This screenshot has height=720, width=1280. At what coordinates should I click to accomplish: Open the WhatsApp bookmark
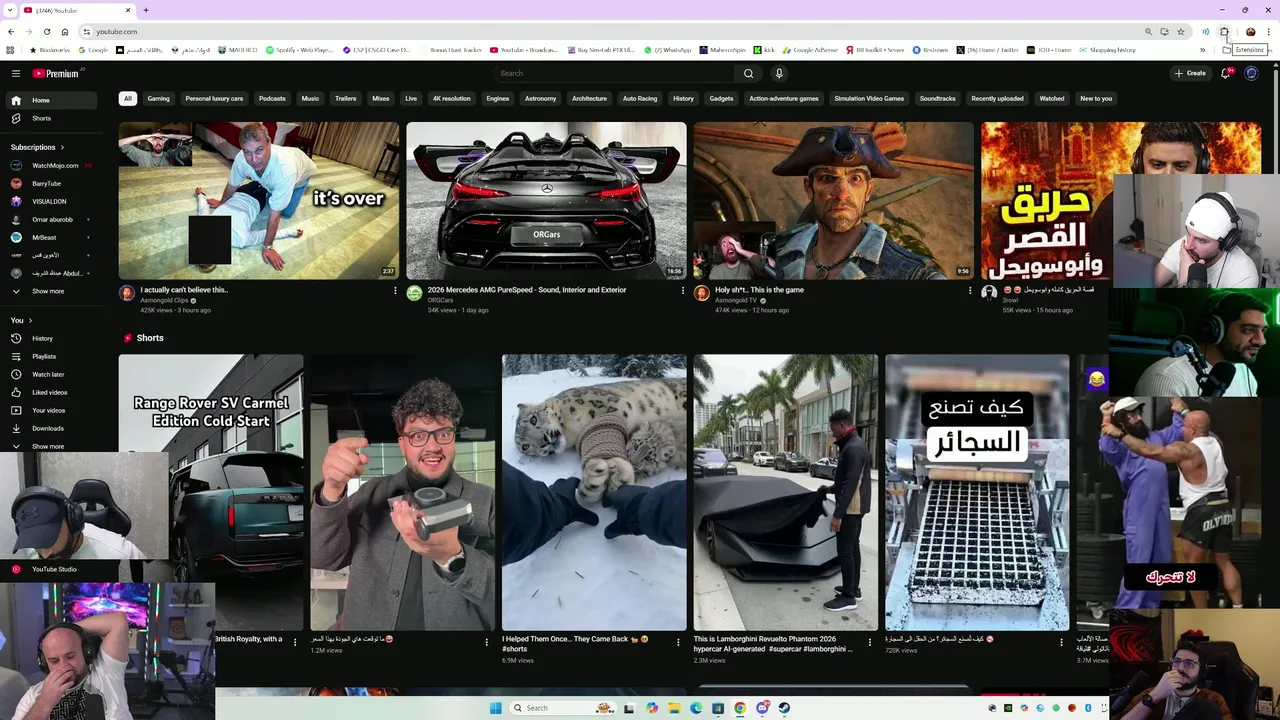click(667, 50)
